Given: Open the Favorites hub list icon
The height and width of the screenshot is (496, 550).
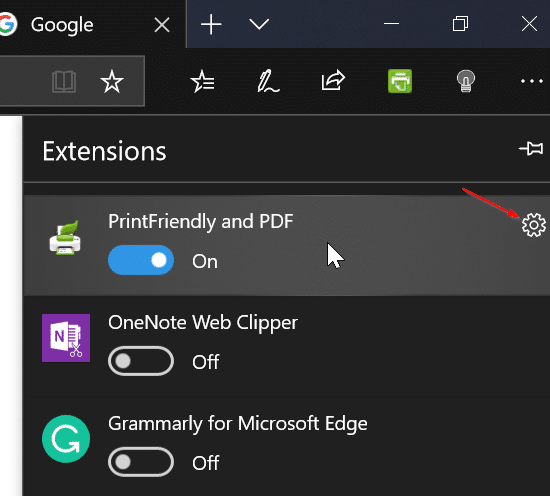Looking at the screenshot, I should 202,81.
